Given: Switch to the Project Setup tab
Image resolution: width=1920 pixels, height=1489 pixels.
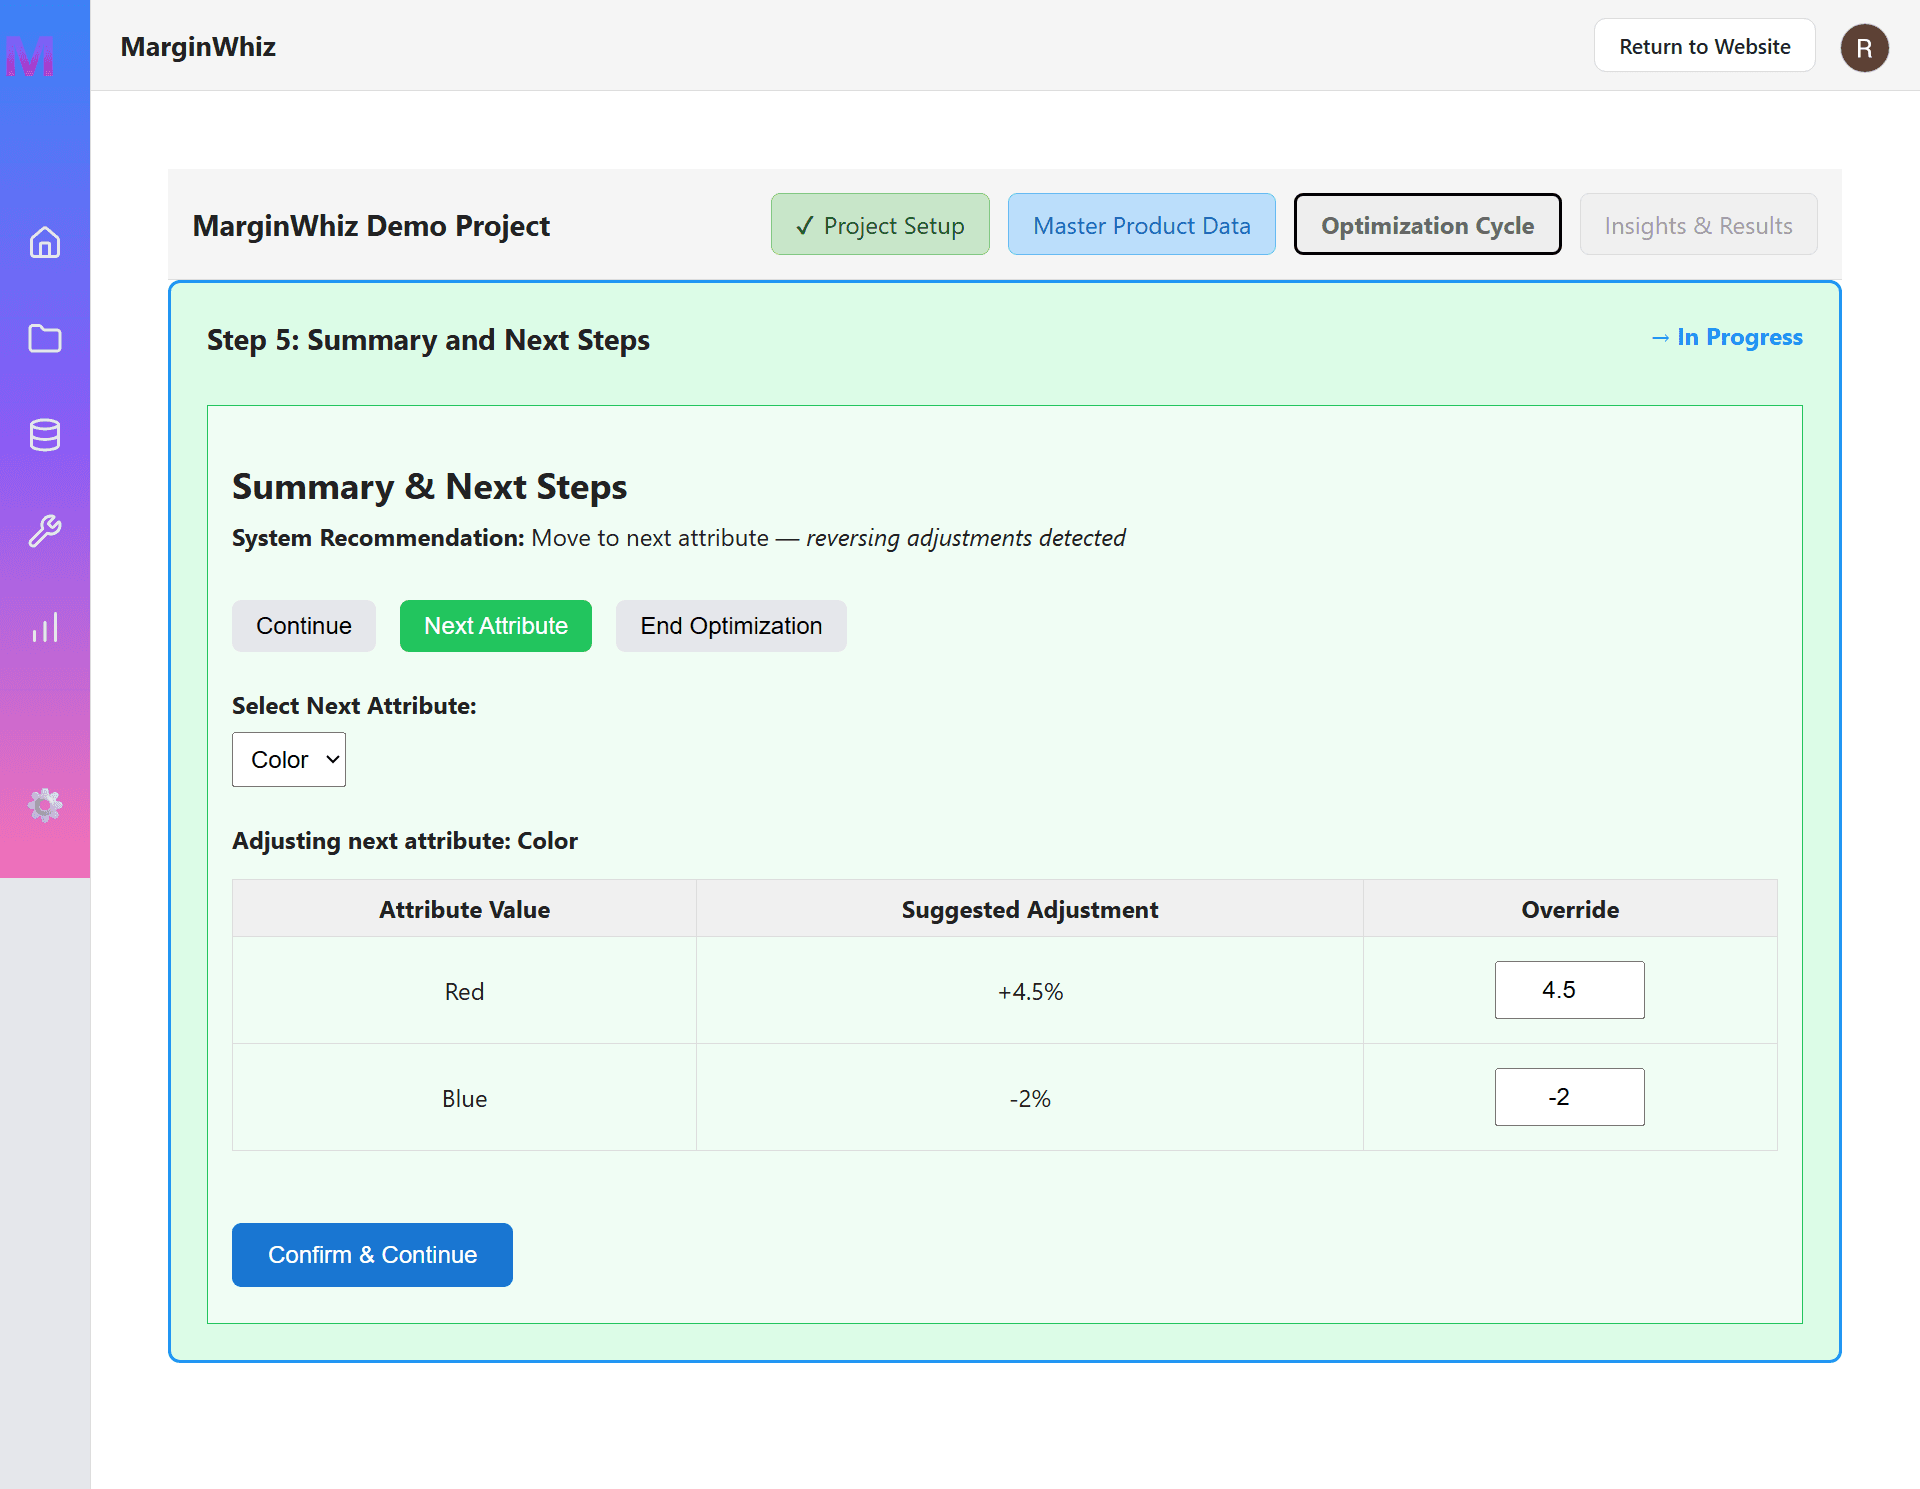Looking at the screenshot, I should tap(880, 225).
